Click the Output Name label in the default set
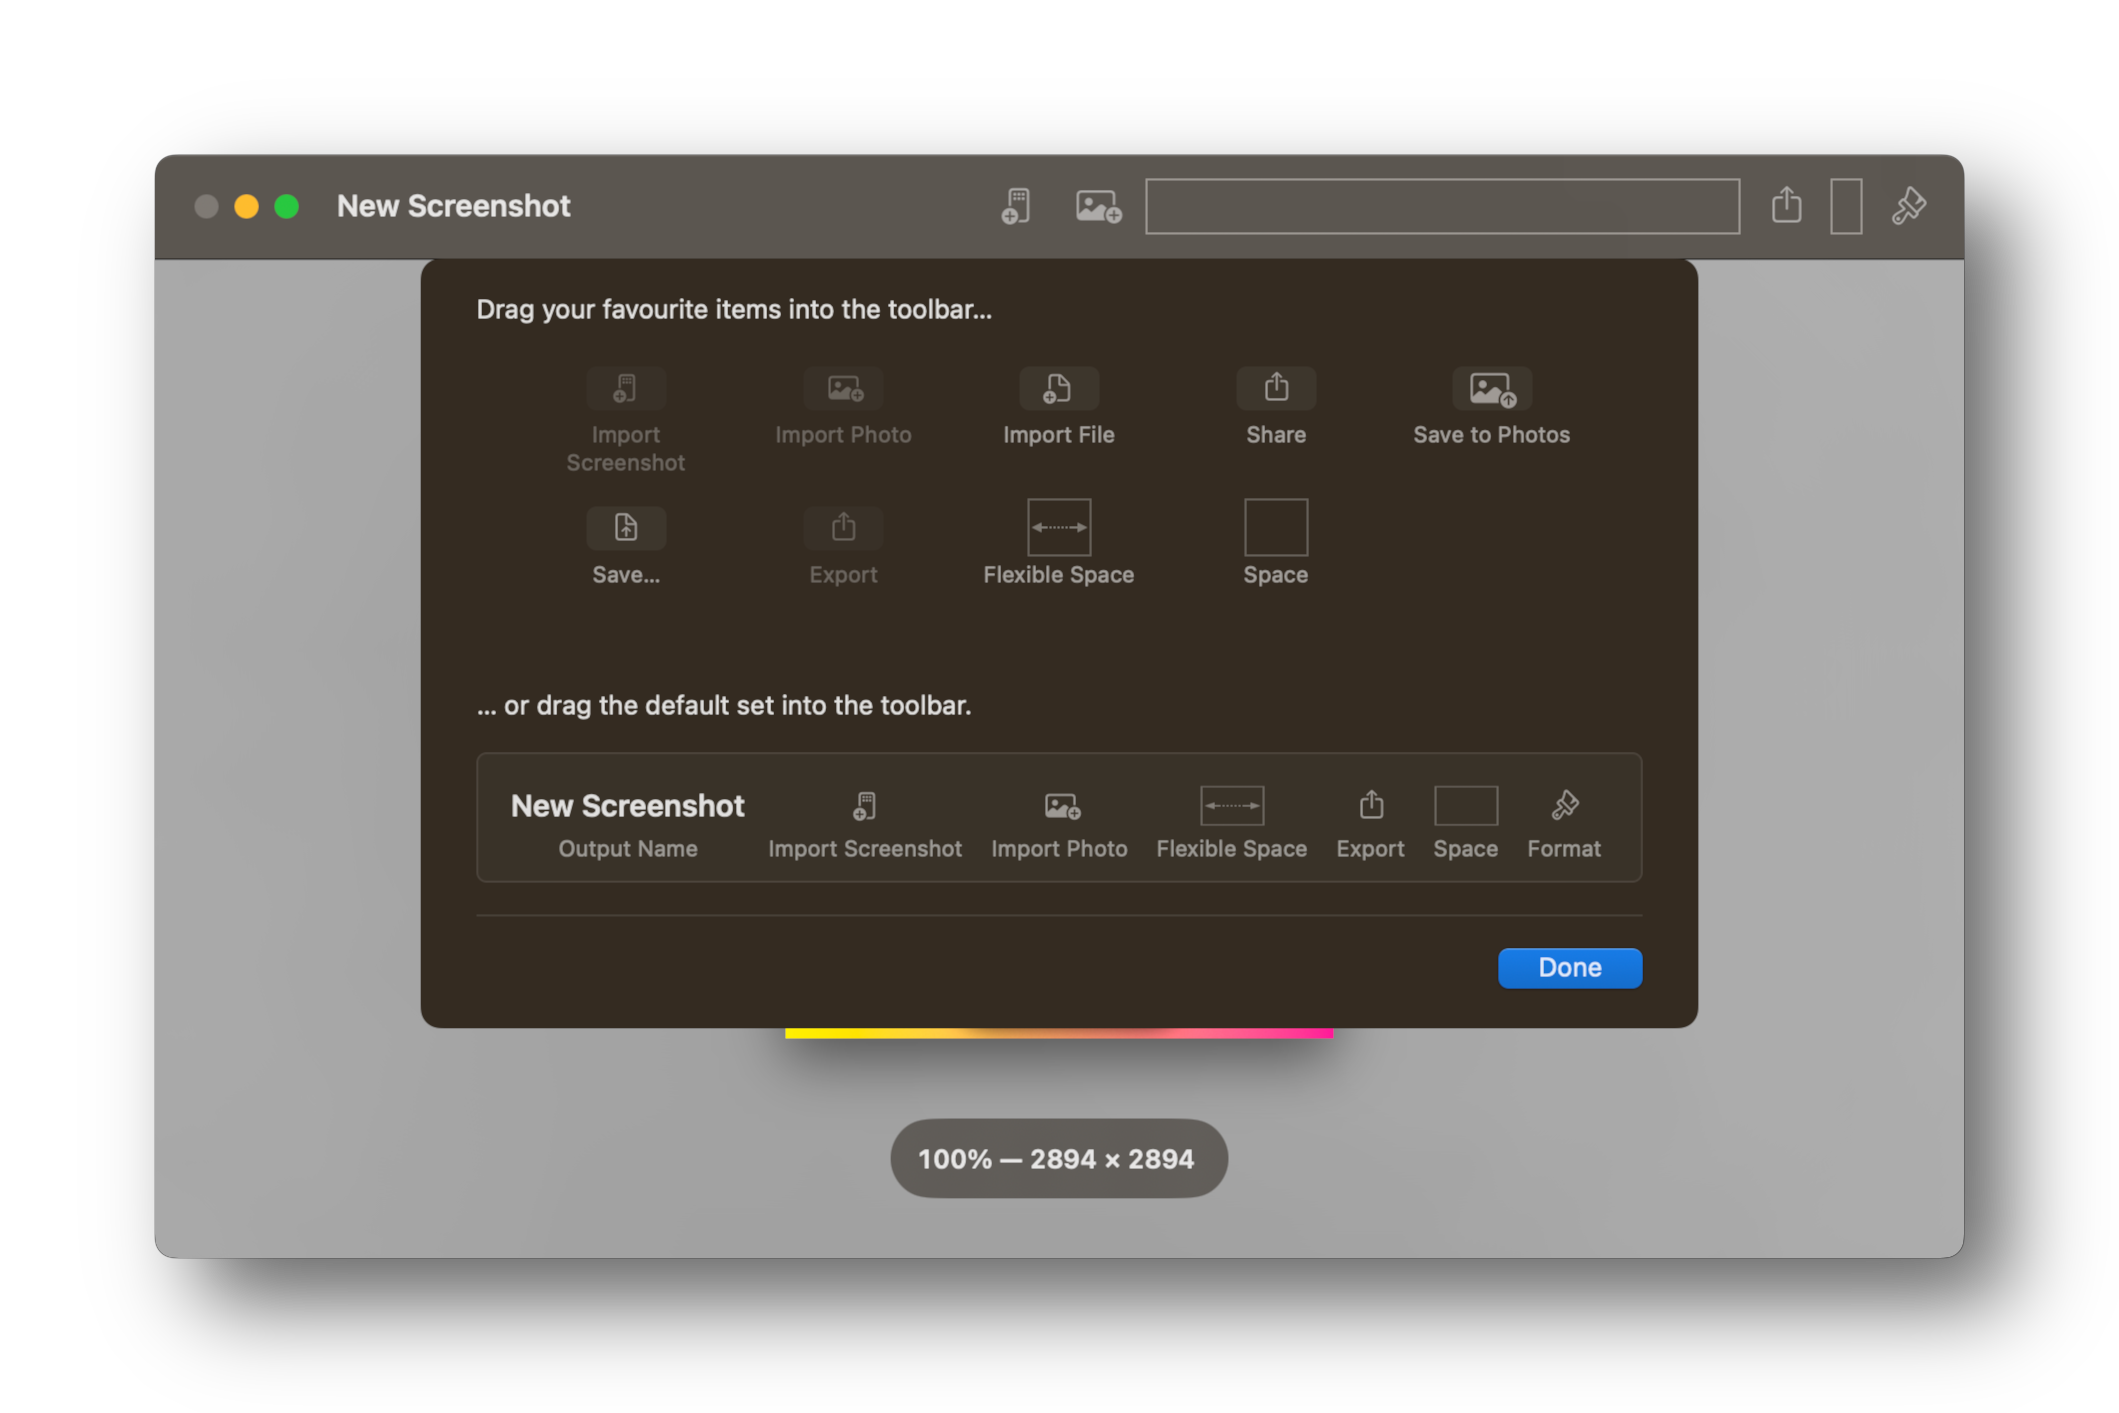 point(627,848)
